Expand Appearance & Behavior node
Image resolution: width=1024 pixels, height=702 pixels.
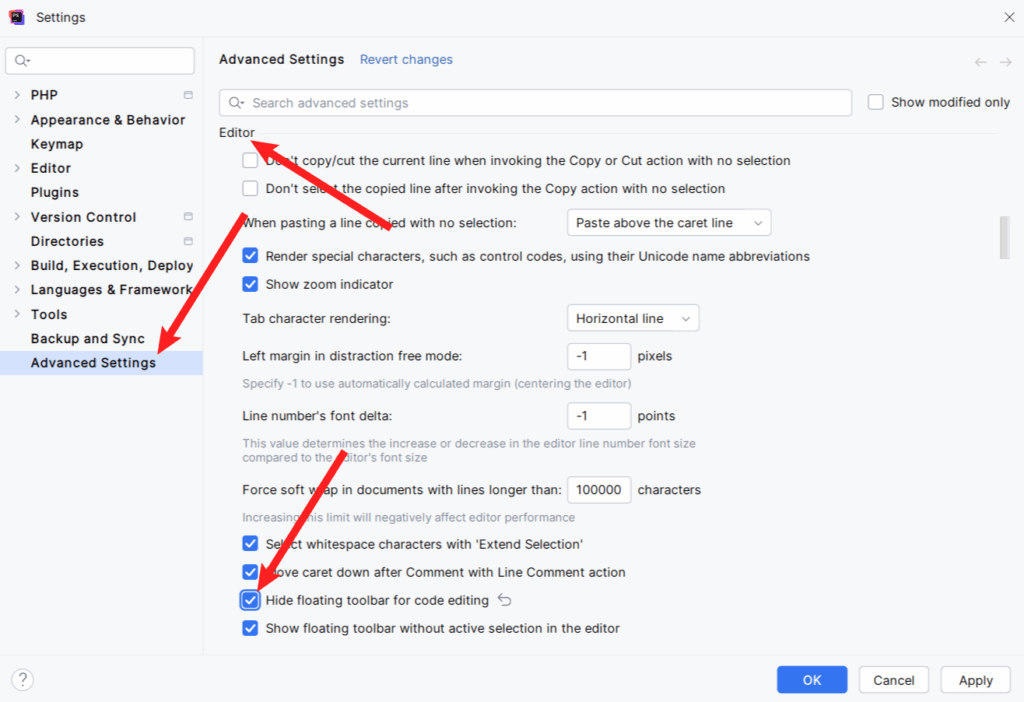pyautogui.click(x=17, y=120)
